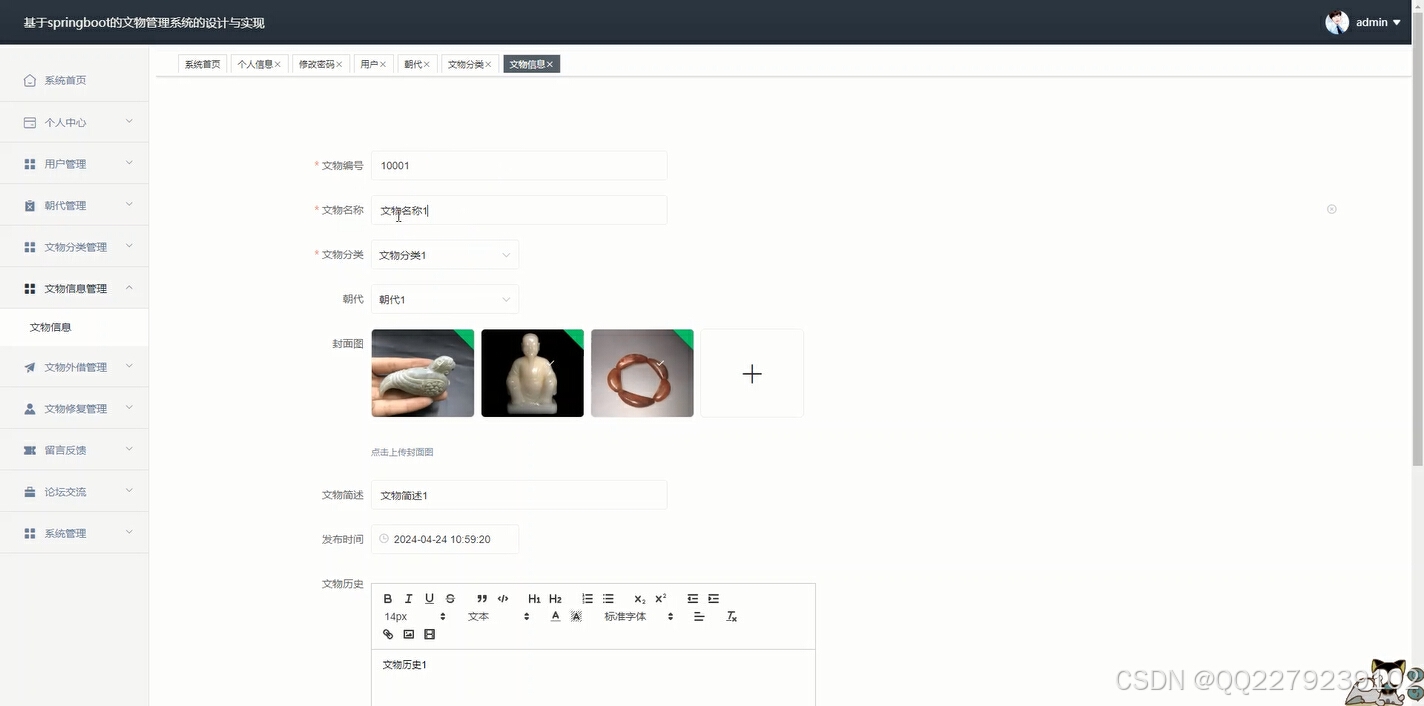Switch to the 用户 tab
Screen dimensions: 1424x706
369,63
